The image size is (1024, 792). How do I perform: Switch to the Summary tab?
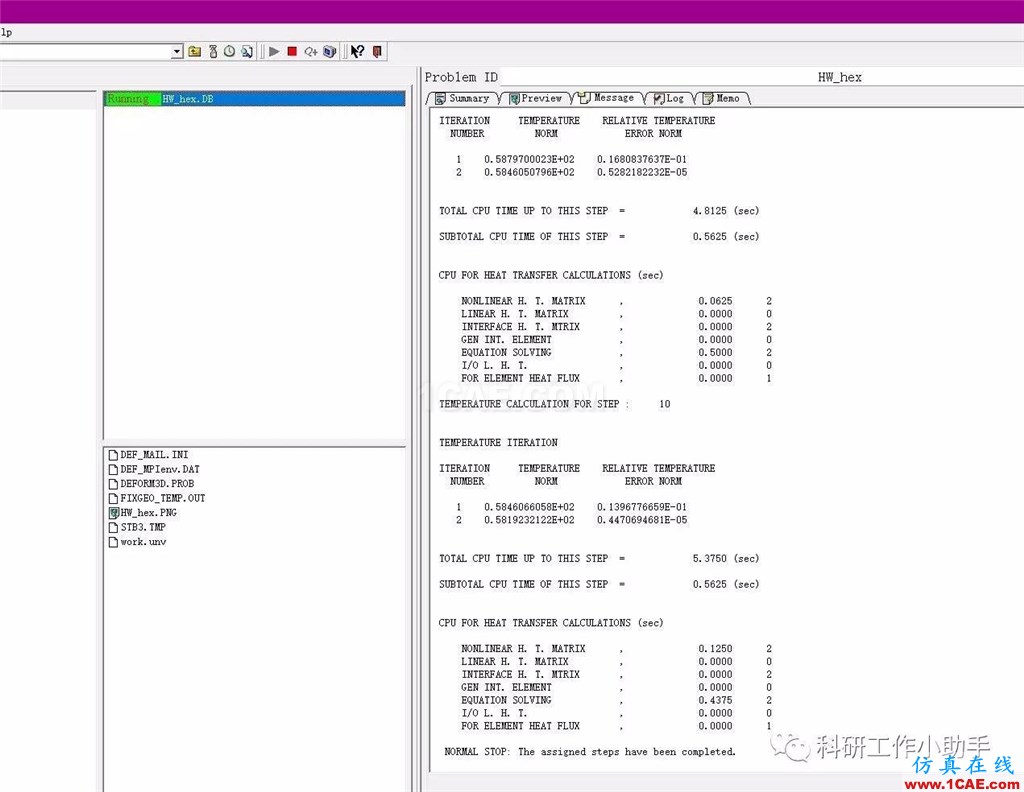point(462,99)
